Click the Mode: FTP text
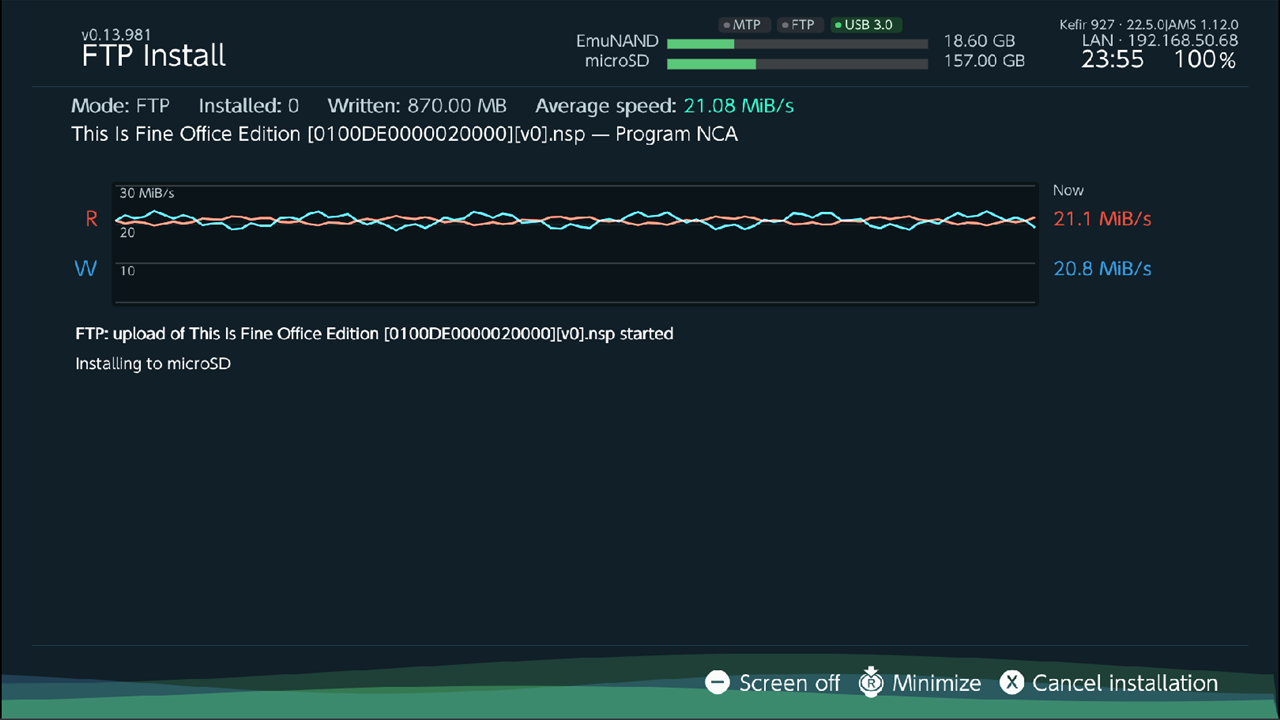1280x720 pixels. pyautogui.click(x=121, y=106)
